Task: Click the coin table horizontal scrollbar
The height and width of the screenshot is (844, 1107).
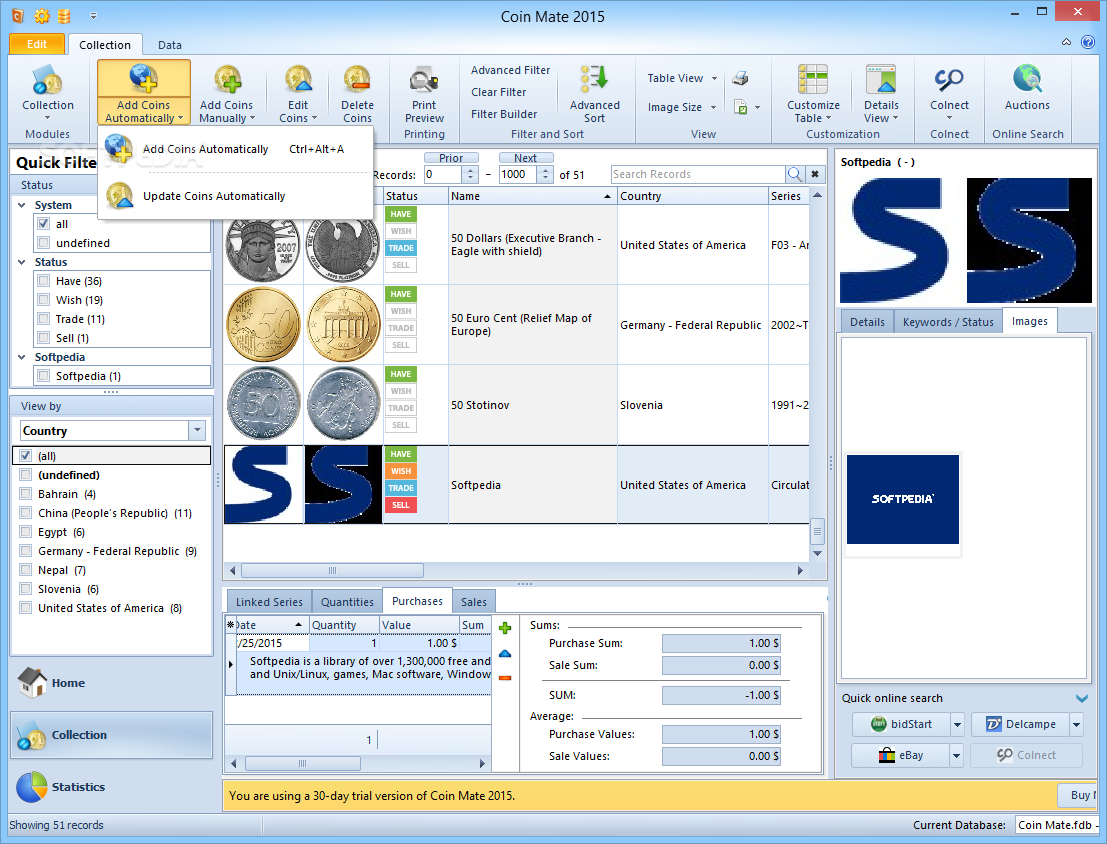Action: (x=332, y=570)
